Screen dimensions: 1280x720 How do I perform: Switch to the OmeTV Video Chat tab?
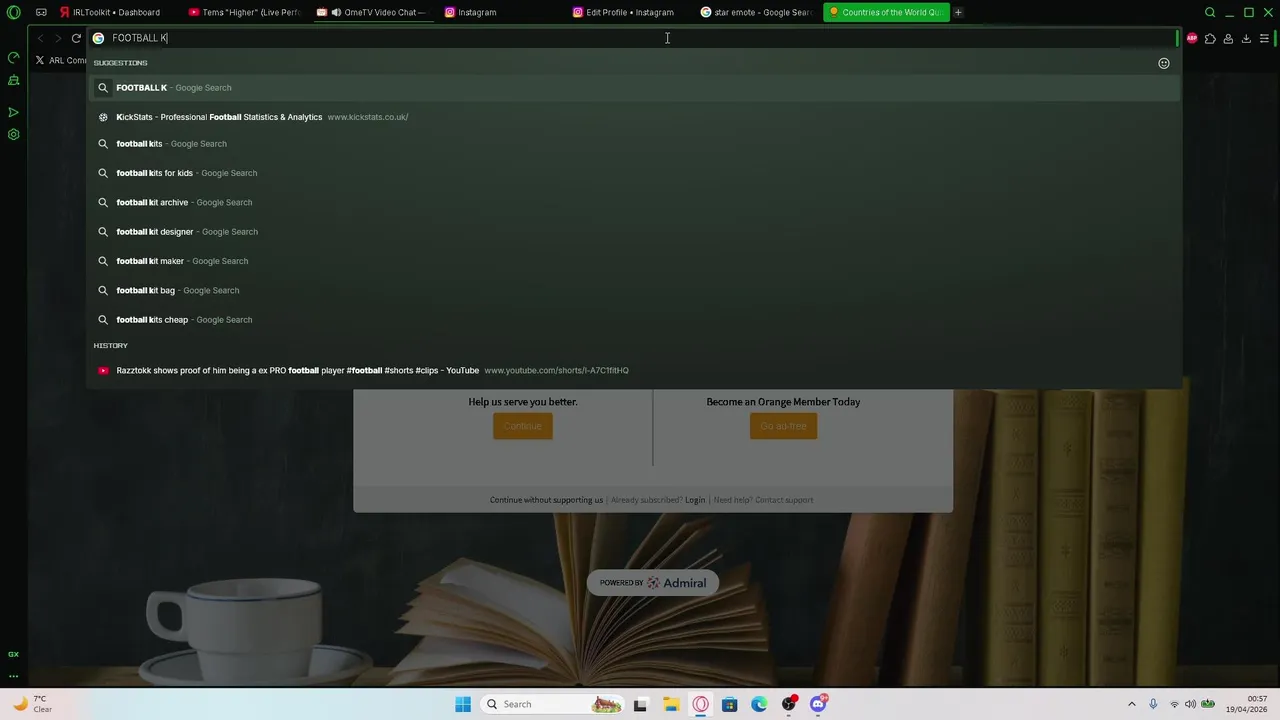click(372, 12)
